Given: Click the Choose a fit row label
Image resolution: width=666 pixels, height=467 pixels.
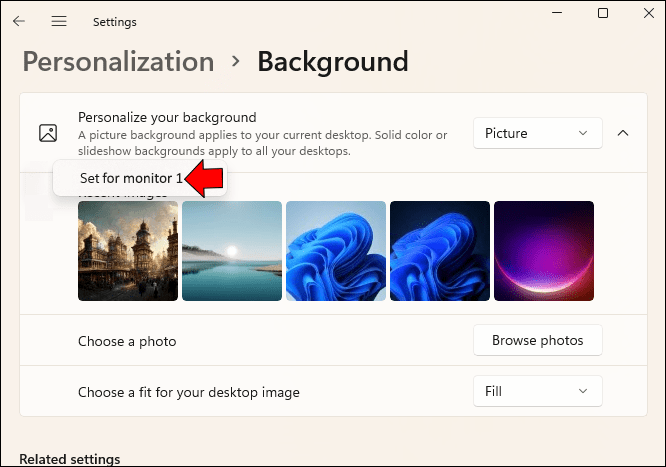Looking at the screenshot, I should [189, 392].
